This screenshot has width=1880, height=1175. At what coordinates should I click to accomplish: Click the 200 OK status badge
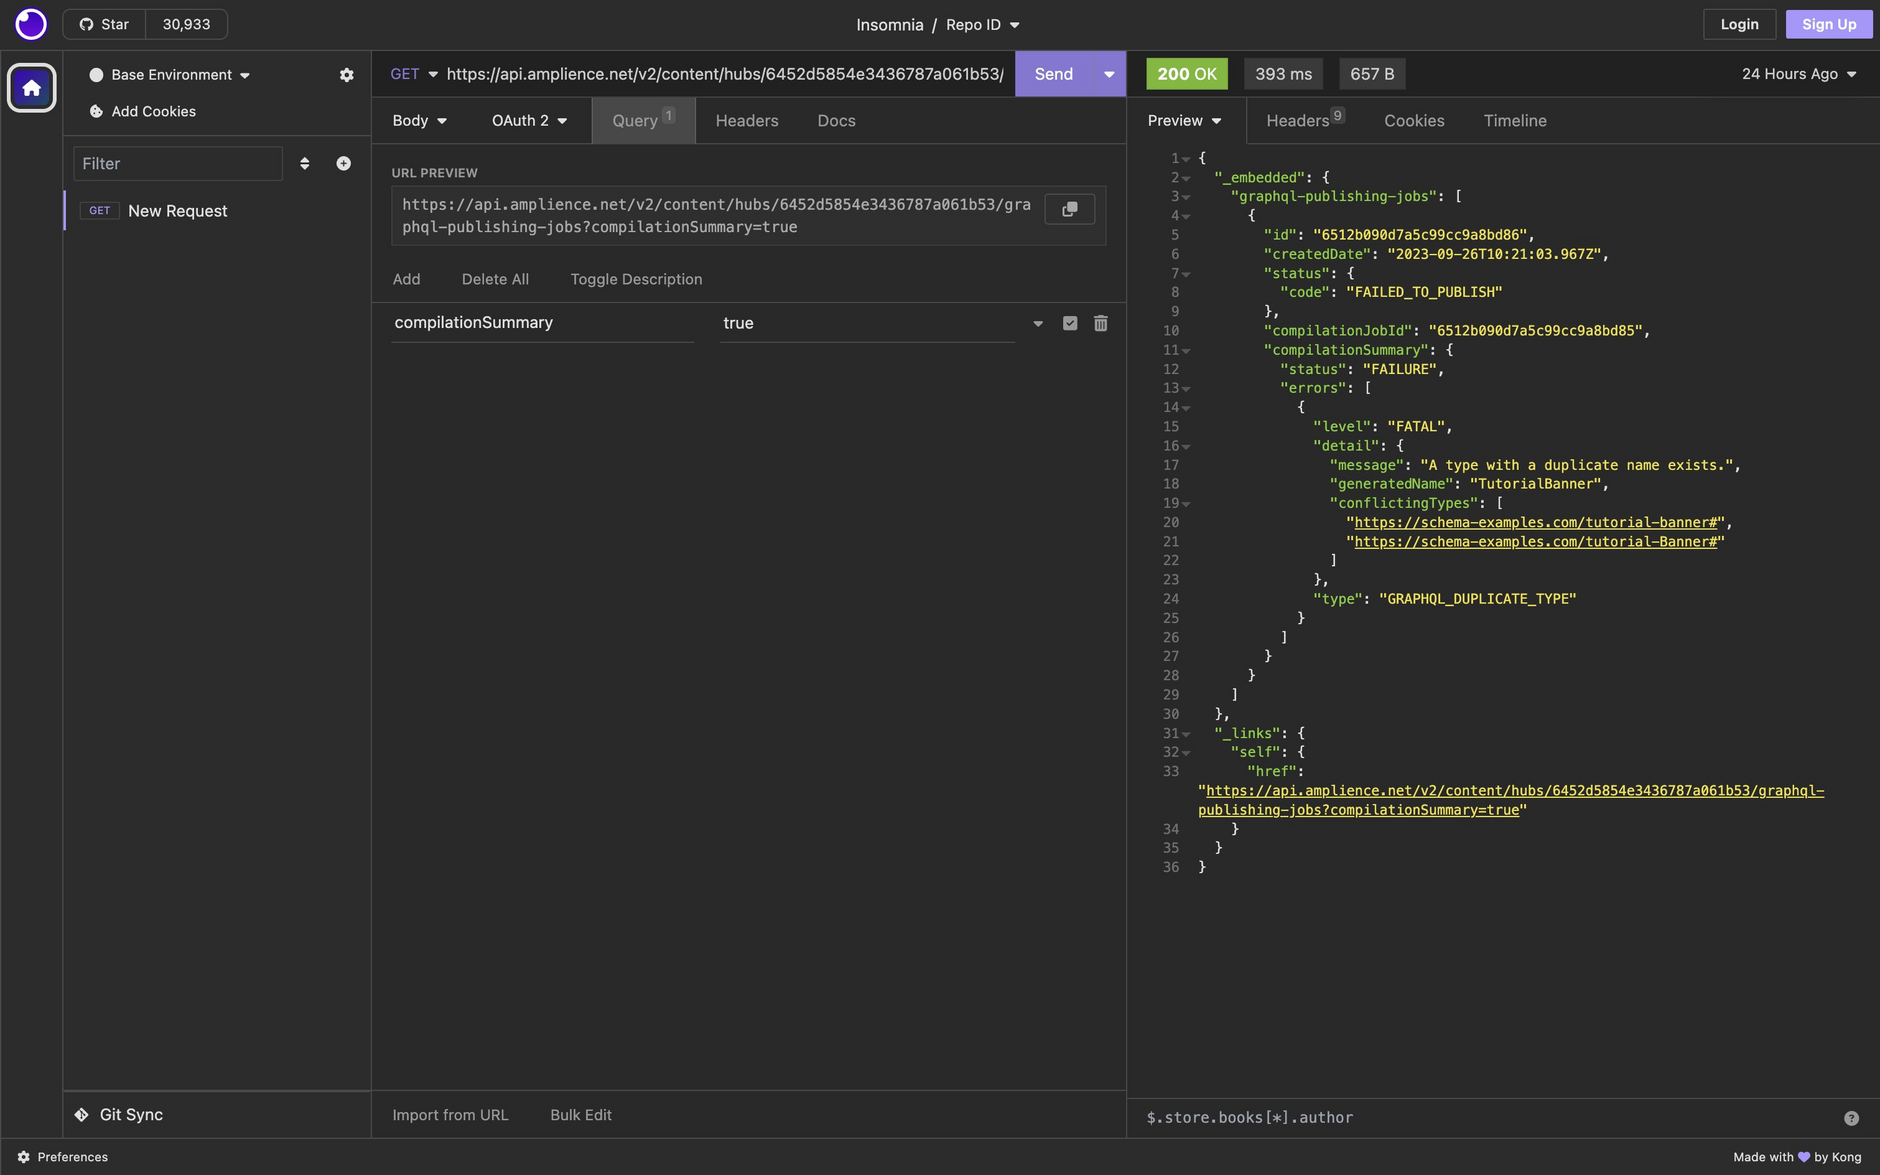click(x=1186, y=74)
